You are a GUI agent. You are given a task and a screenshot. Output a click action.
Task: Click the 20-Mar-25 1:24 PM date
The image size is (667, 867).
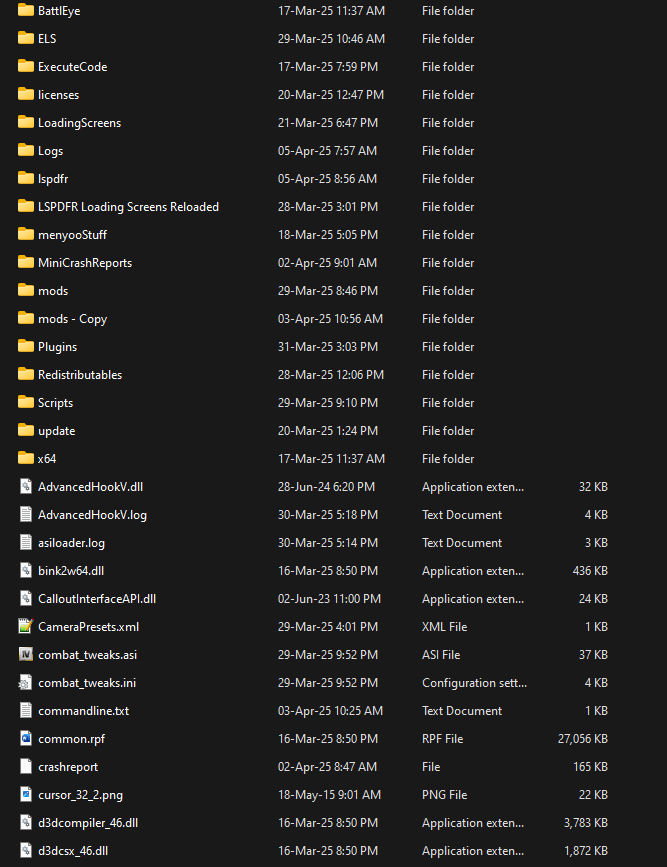click(328, 431)
